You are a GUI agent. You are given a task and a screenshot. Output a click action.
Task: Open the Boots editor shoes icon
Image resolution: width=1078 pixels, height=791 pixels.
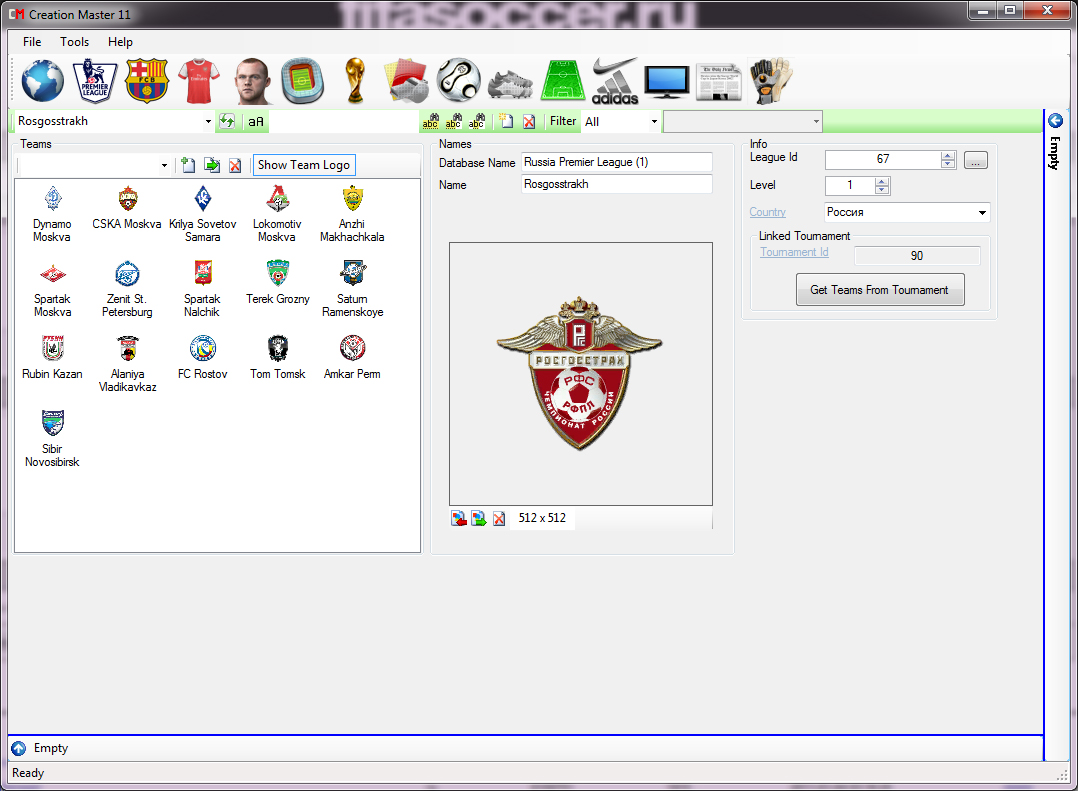pos(510,84)
